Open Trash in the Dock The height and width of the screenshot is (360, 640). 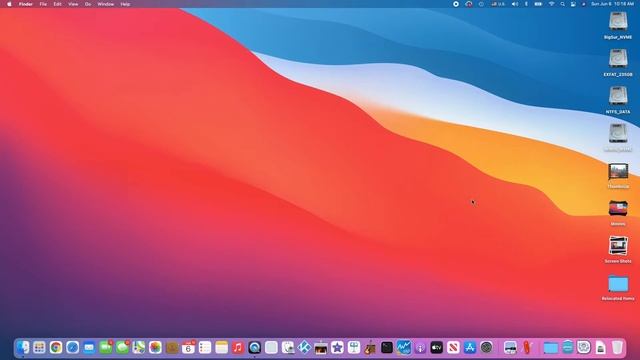(x=617, y=347)
